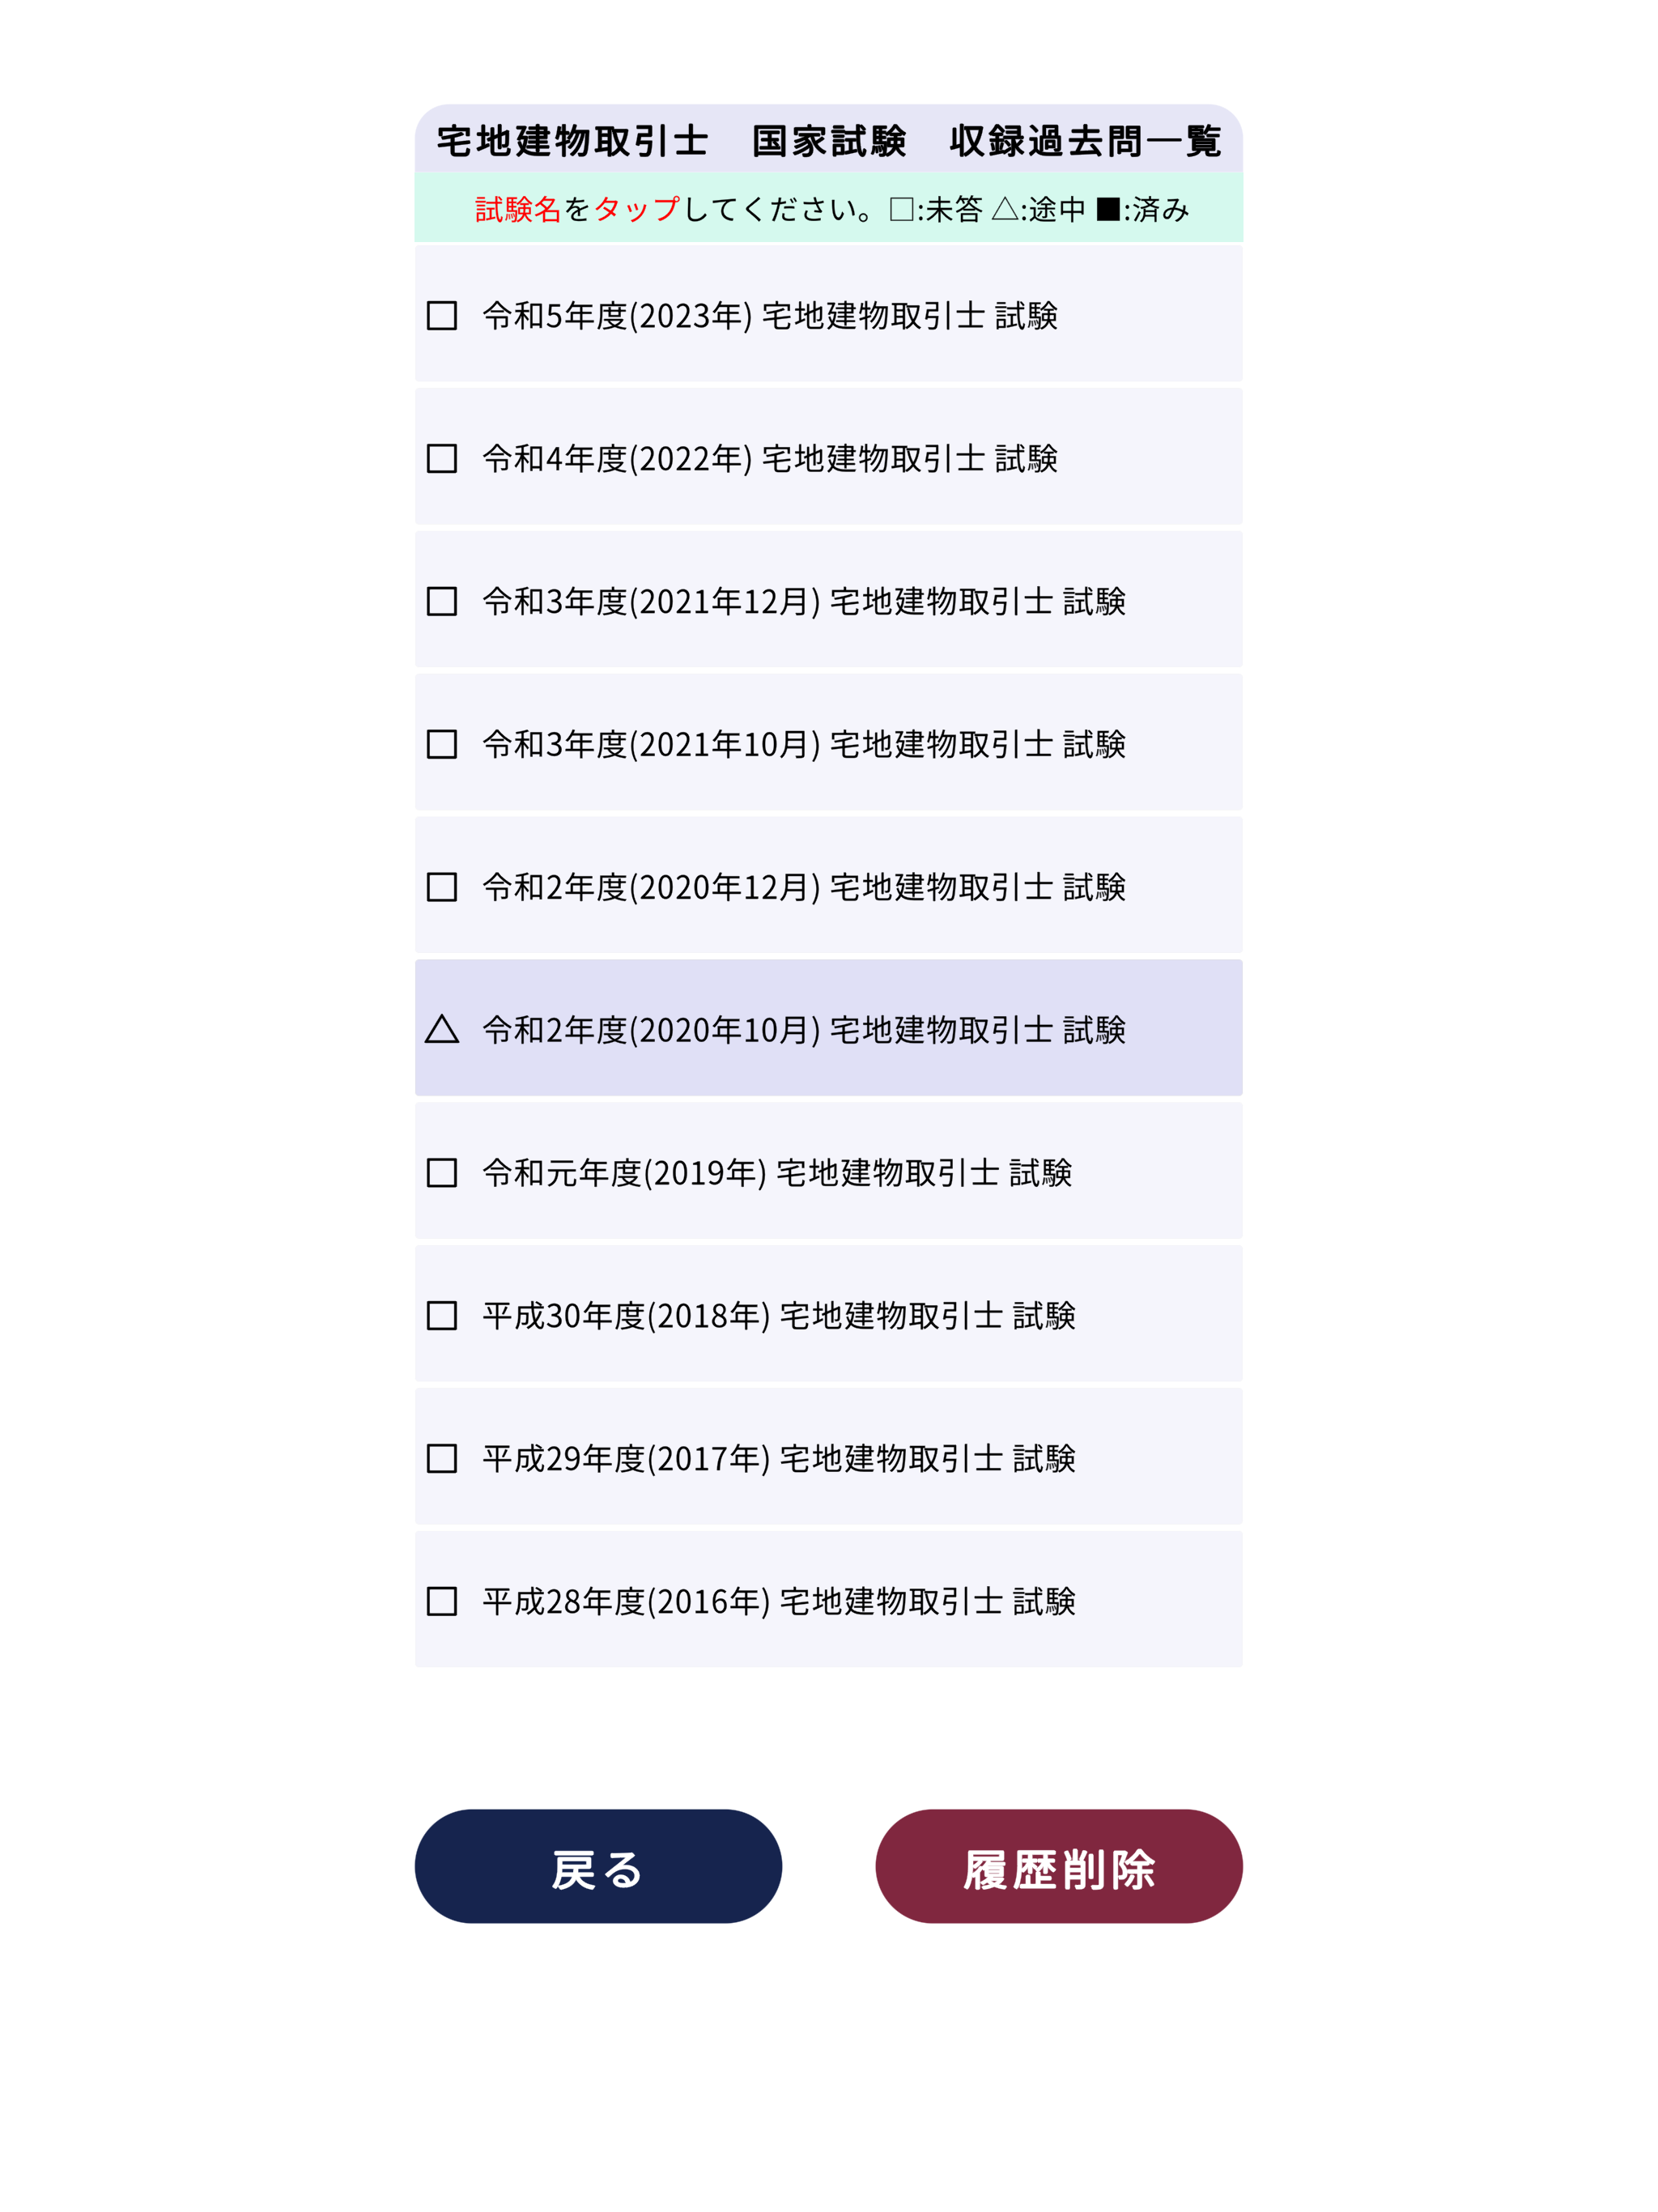The image size is (1658, 2212).
Task: Click status square for 令和3年度(2021年12月)
Action: click(x=441, y=601)
